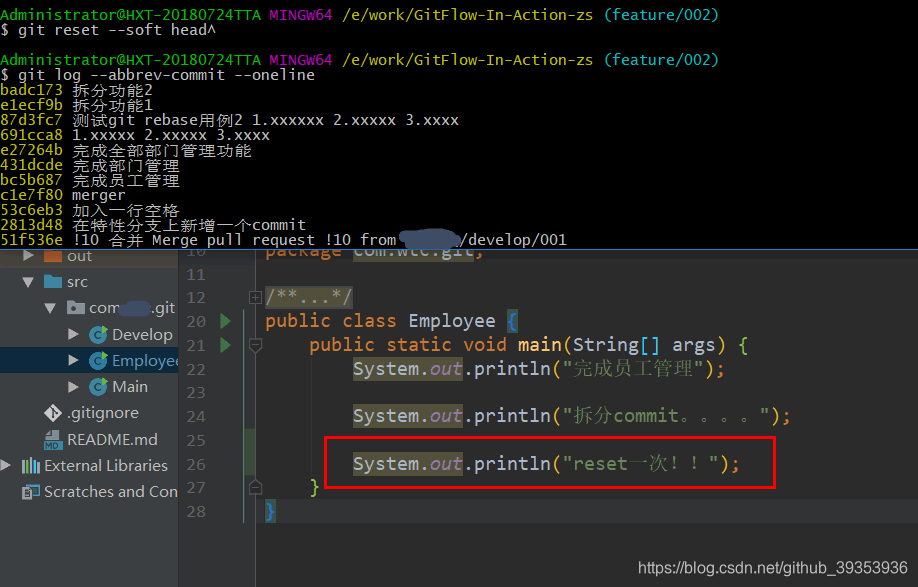Click the .gitignore file icon
Image resolution: width=918 pixels, height=587 pixels.
tap(53, 413)
